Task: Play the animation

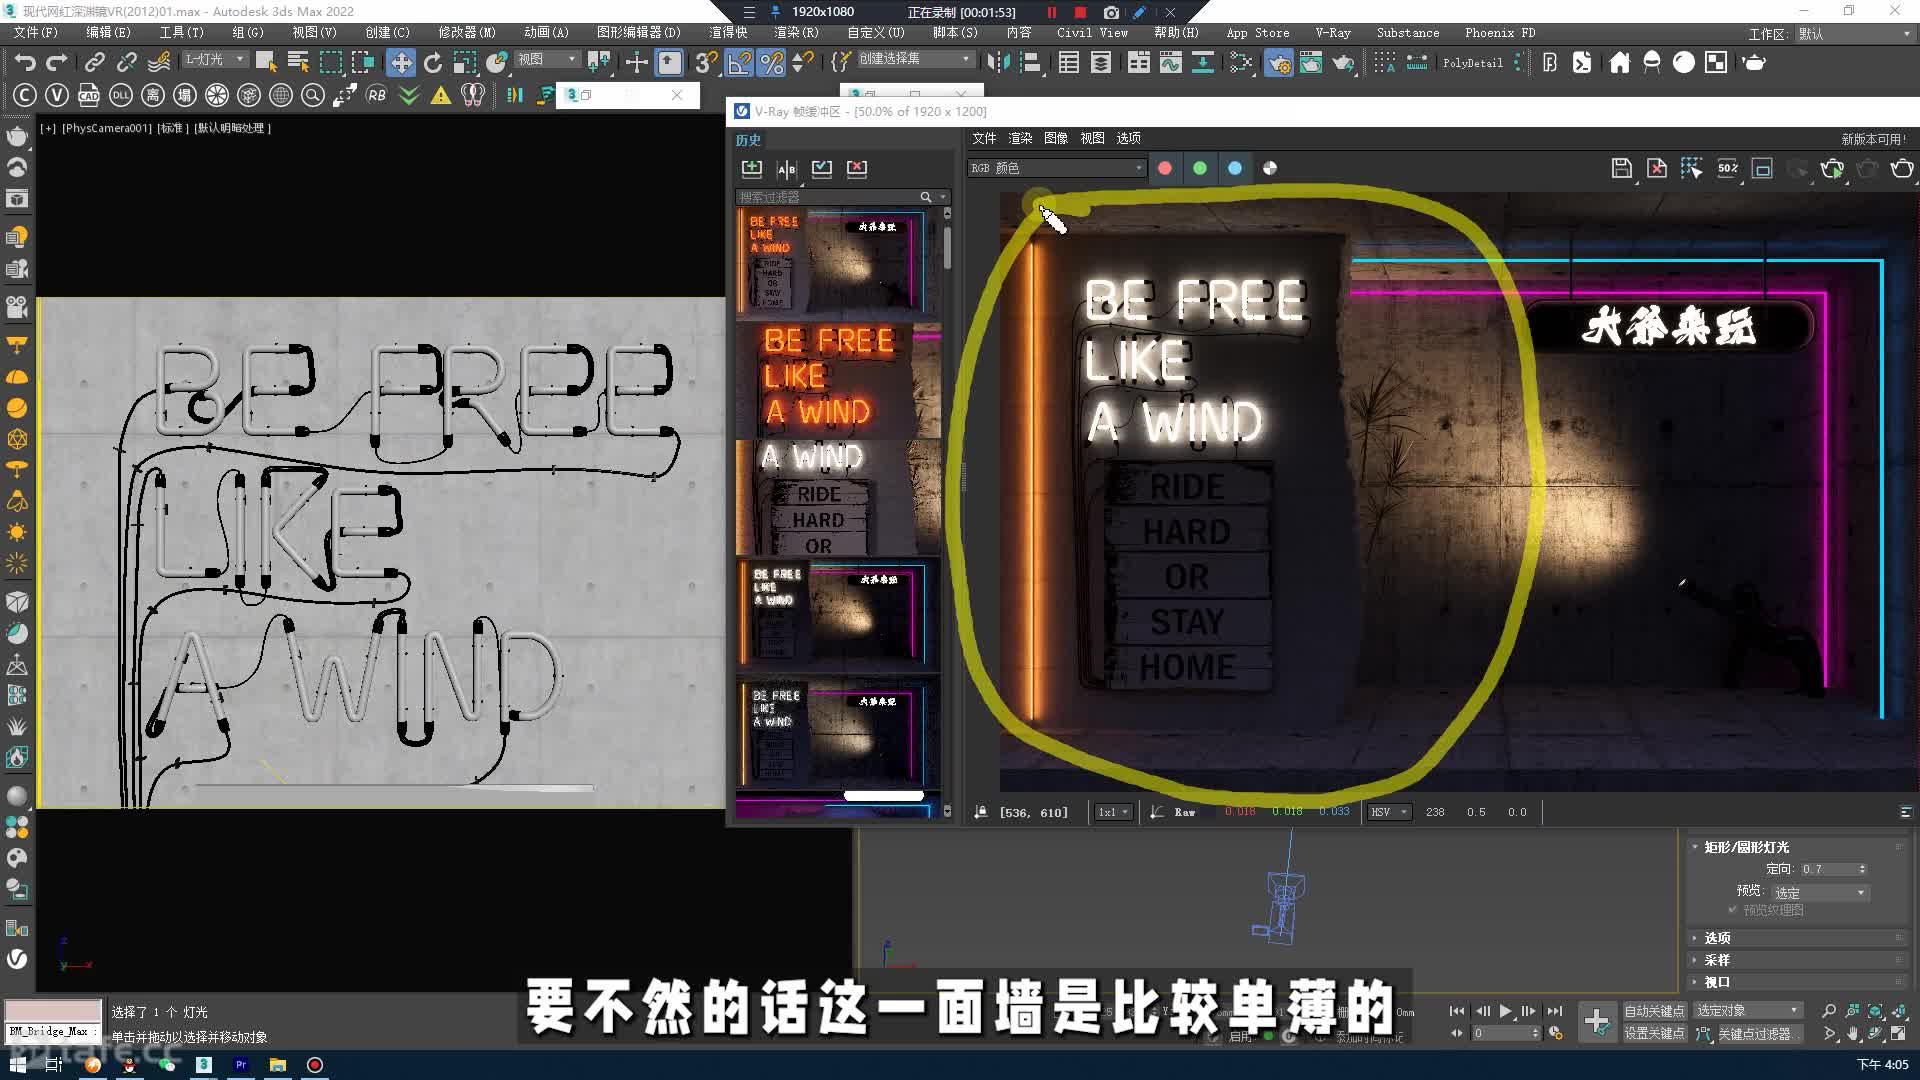Action: [1505, 1011]
